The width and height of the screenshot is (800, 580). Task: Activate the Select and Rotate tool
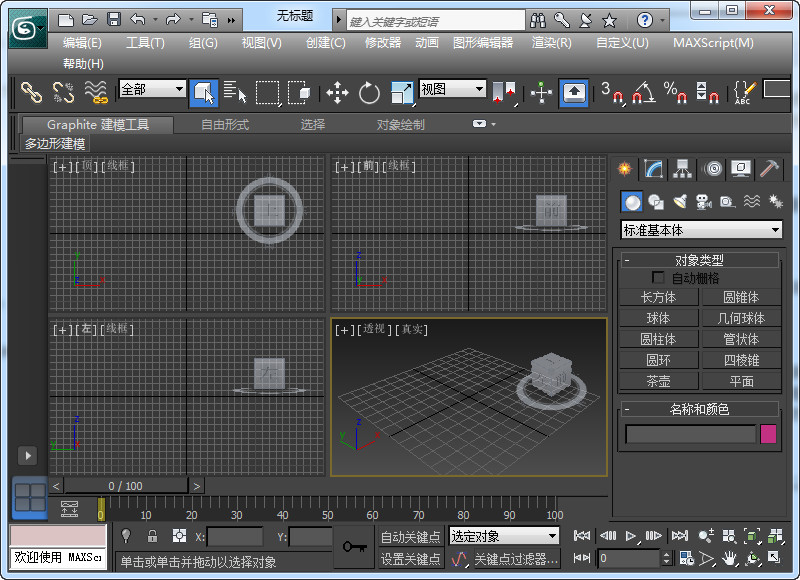tap(369, 92)
